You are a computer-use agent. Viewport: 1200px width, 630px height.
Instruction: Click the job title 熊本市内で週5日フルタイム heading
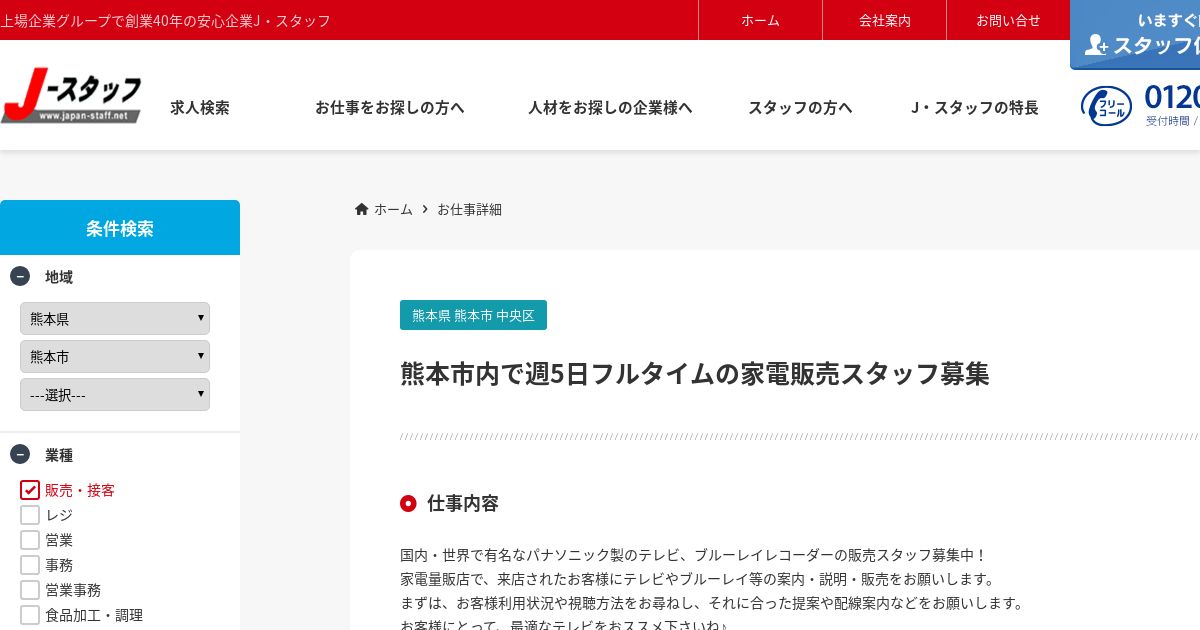pyautogui.click(x=695, y=374)
